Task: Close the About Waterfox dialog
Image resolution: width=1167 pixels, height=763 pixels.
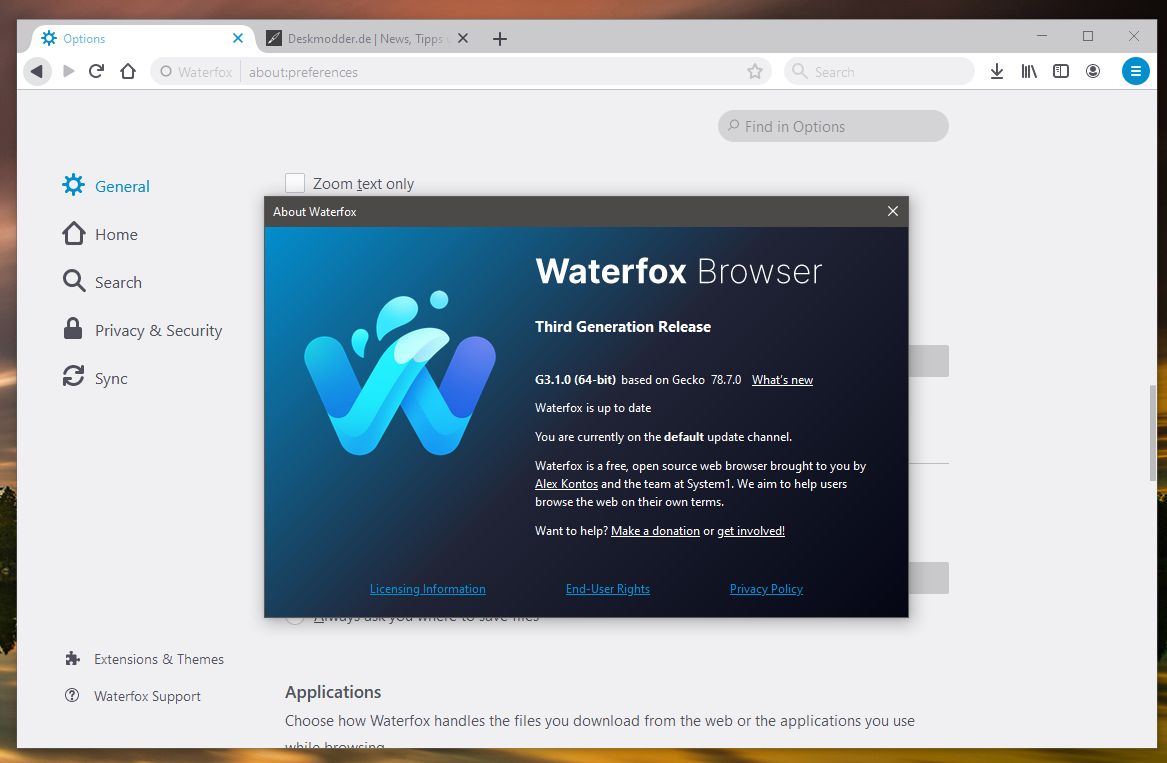Action: pyautogui.click(x=892, y=211)
